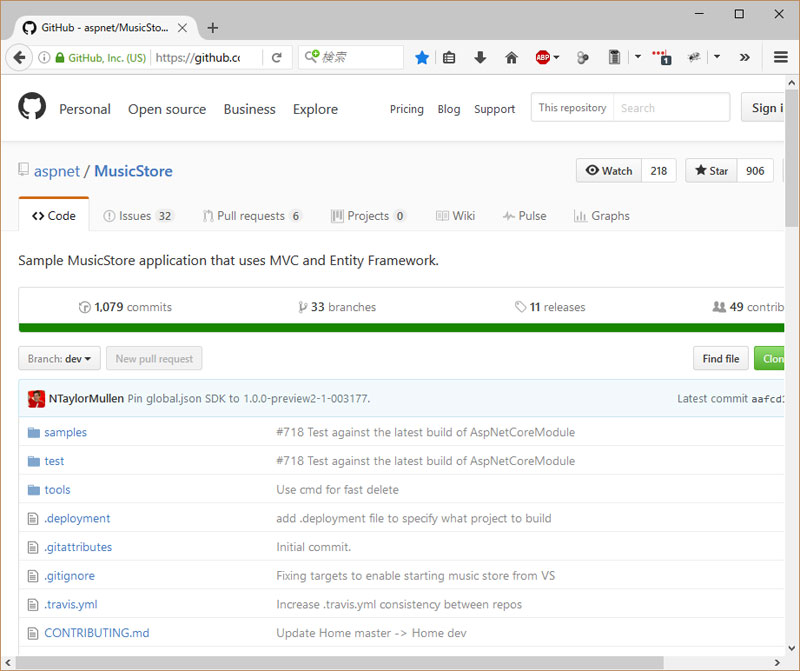Click the Sign in button
The image size is (800, 671).
(x=763, y=108)
